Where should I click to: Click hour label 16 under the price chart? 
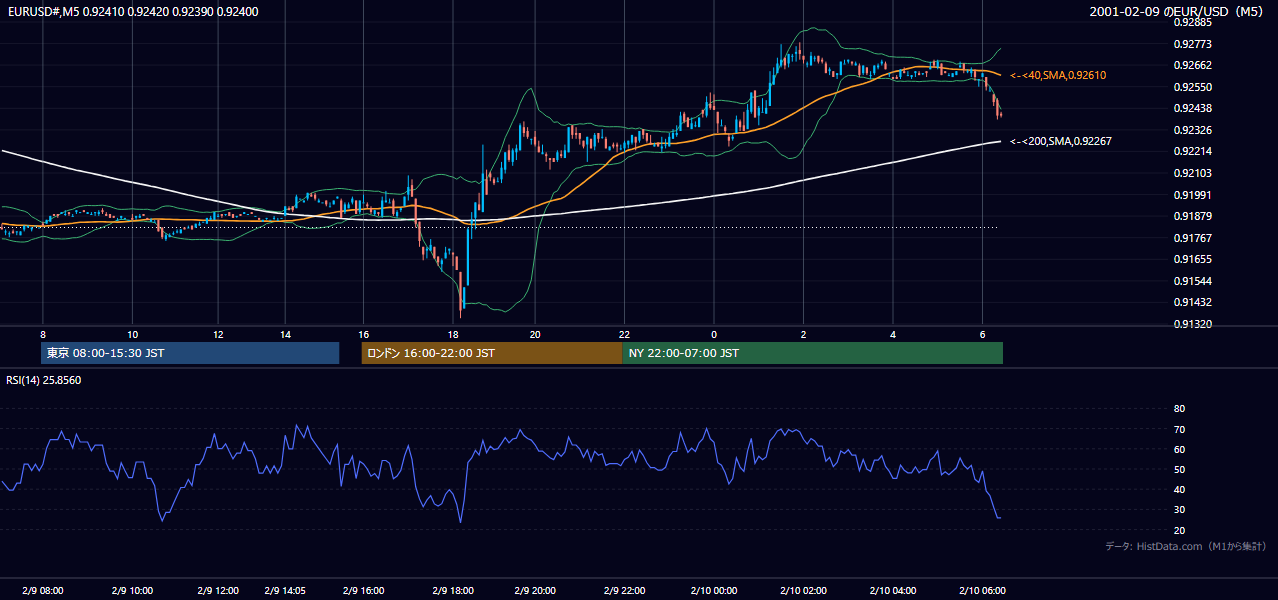point(364,334)
